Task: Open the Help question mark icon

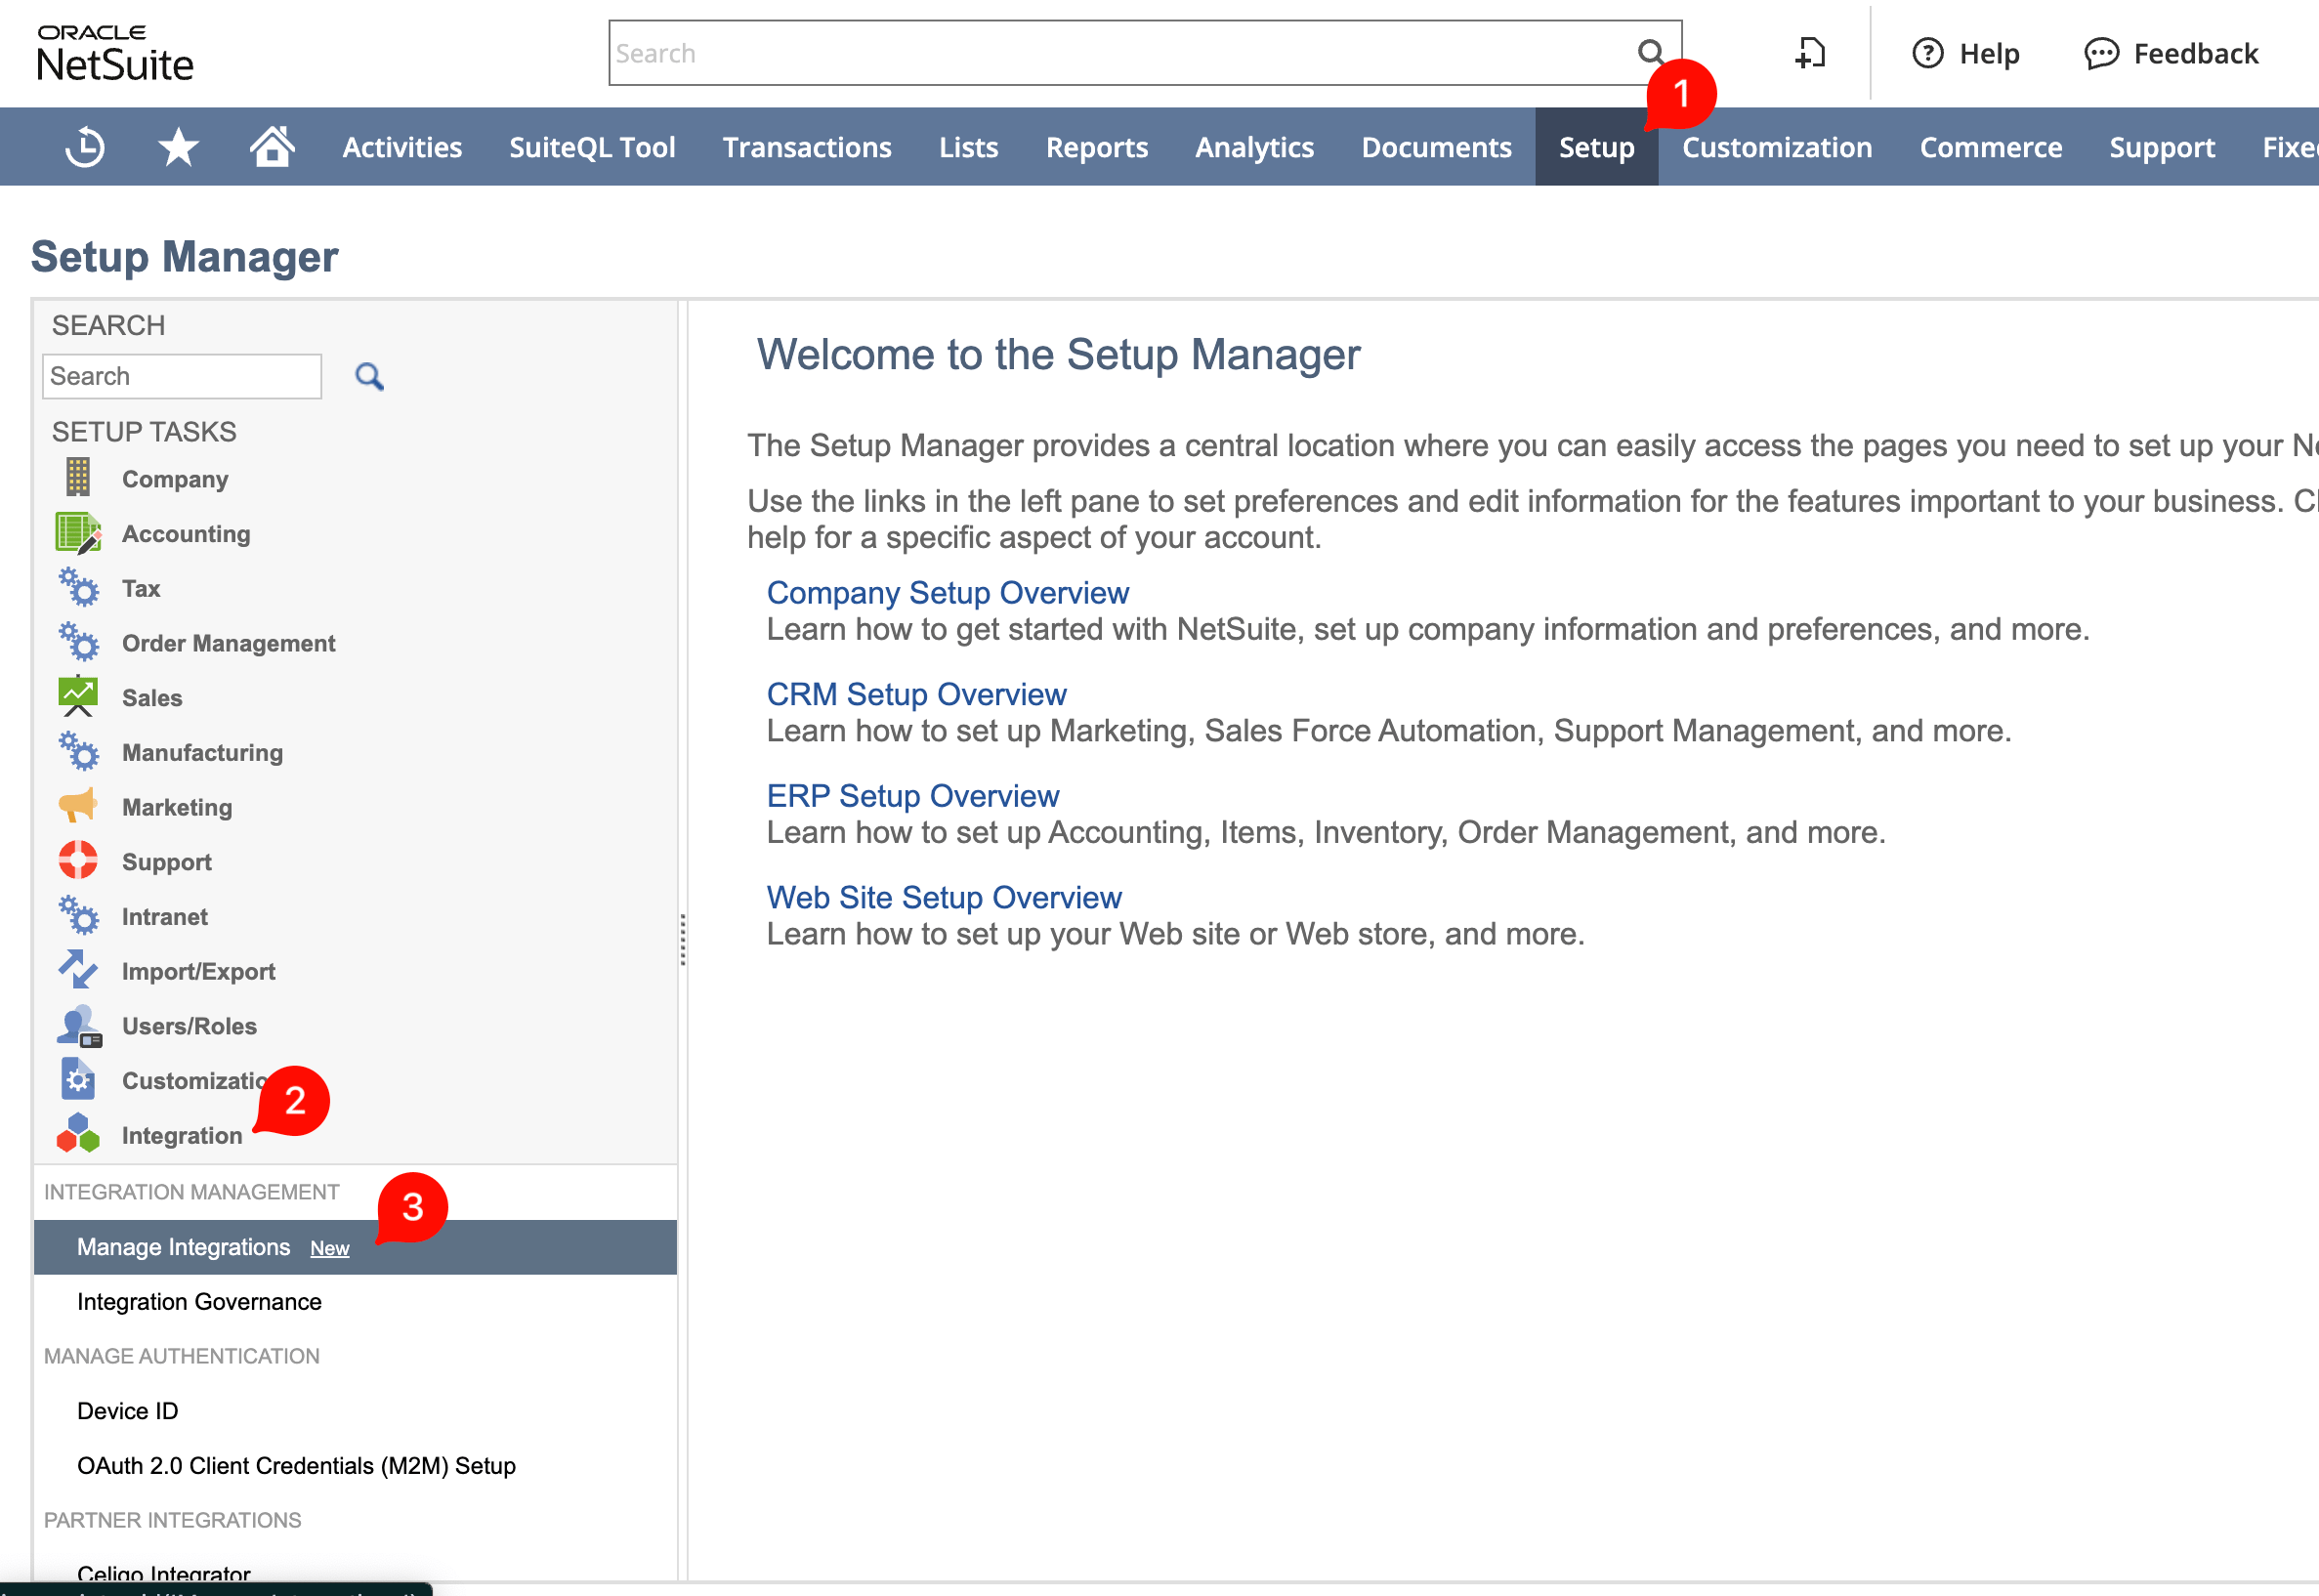Action: (x=1928, y=53)
